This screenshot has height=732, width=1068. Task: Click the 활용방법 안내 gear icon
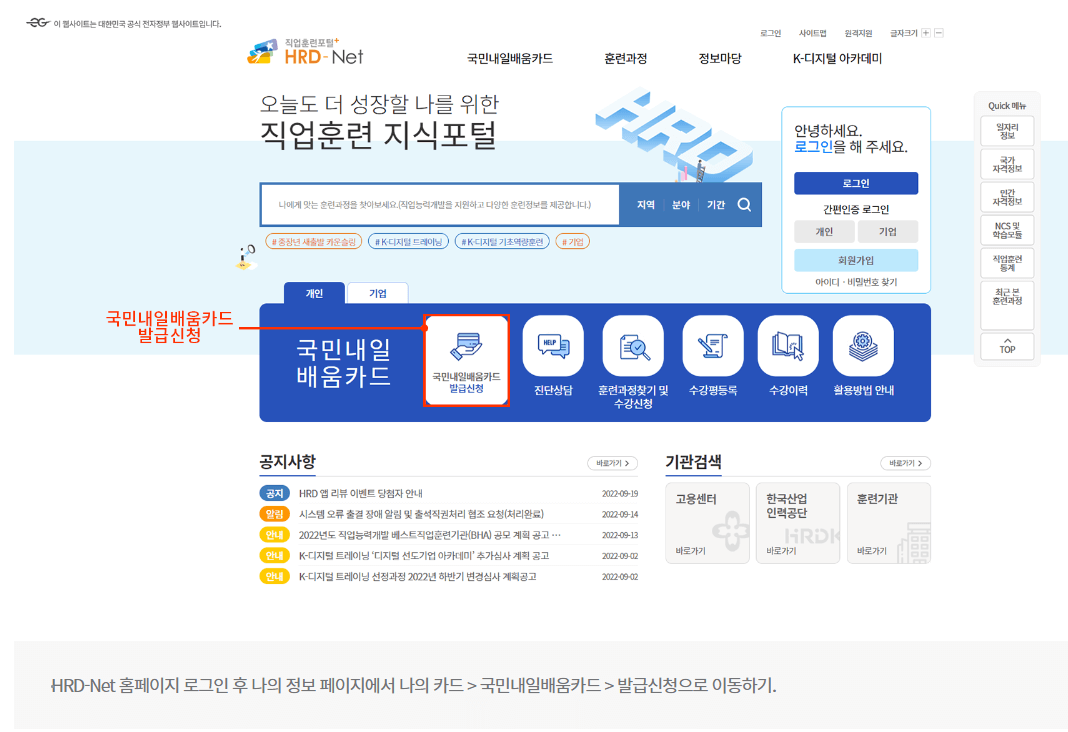pyautogui.click(x=862, y=344)
